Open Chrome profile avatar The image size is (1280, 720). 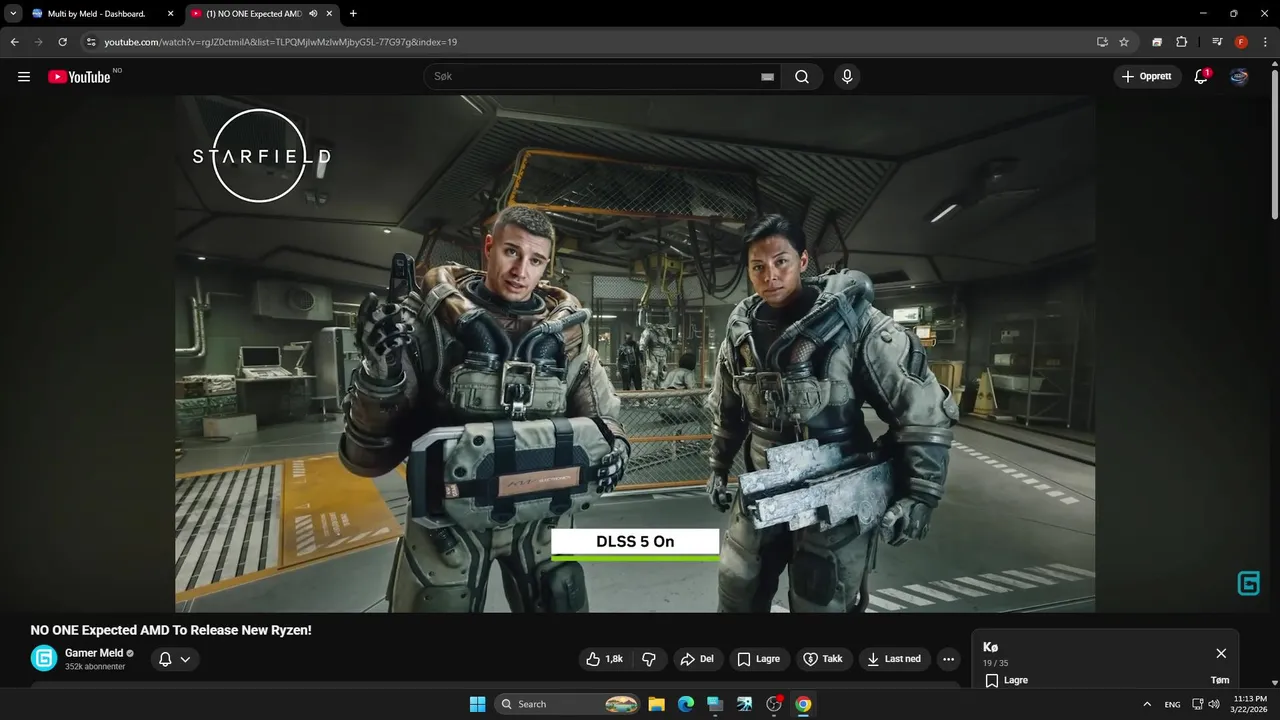1241,42
